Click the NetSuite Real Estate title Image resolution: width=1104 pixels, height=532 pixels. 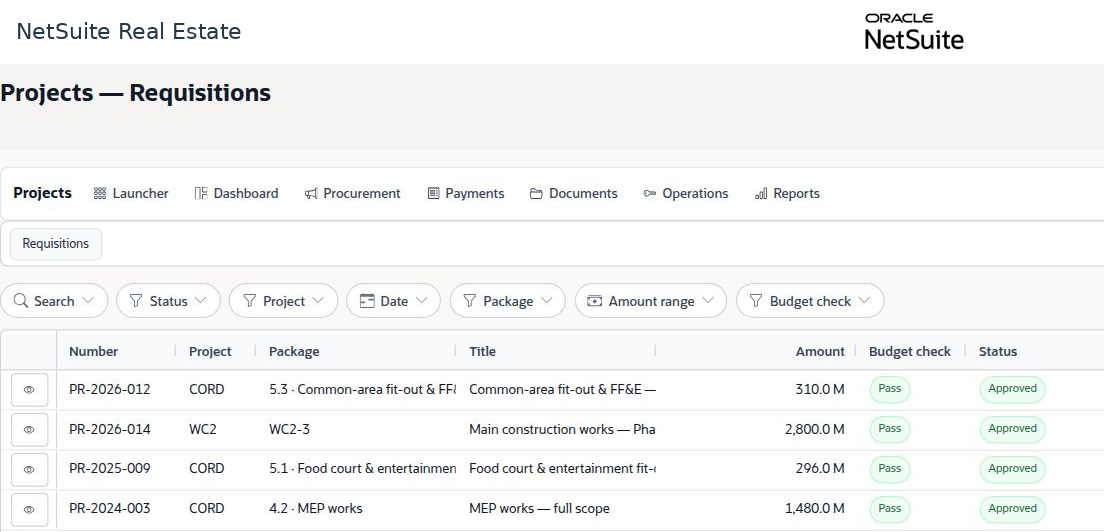[129, 32]
